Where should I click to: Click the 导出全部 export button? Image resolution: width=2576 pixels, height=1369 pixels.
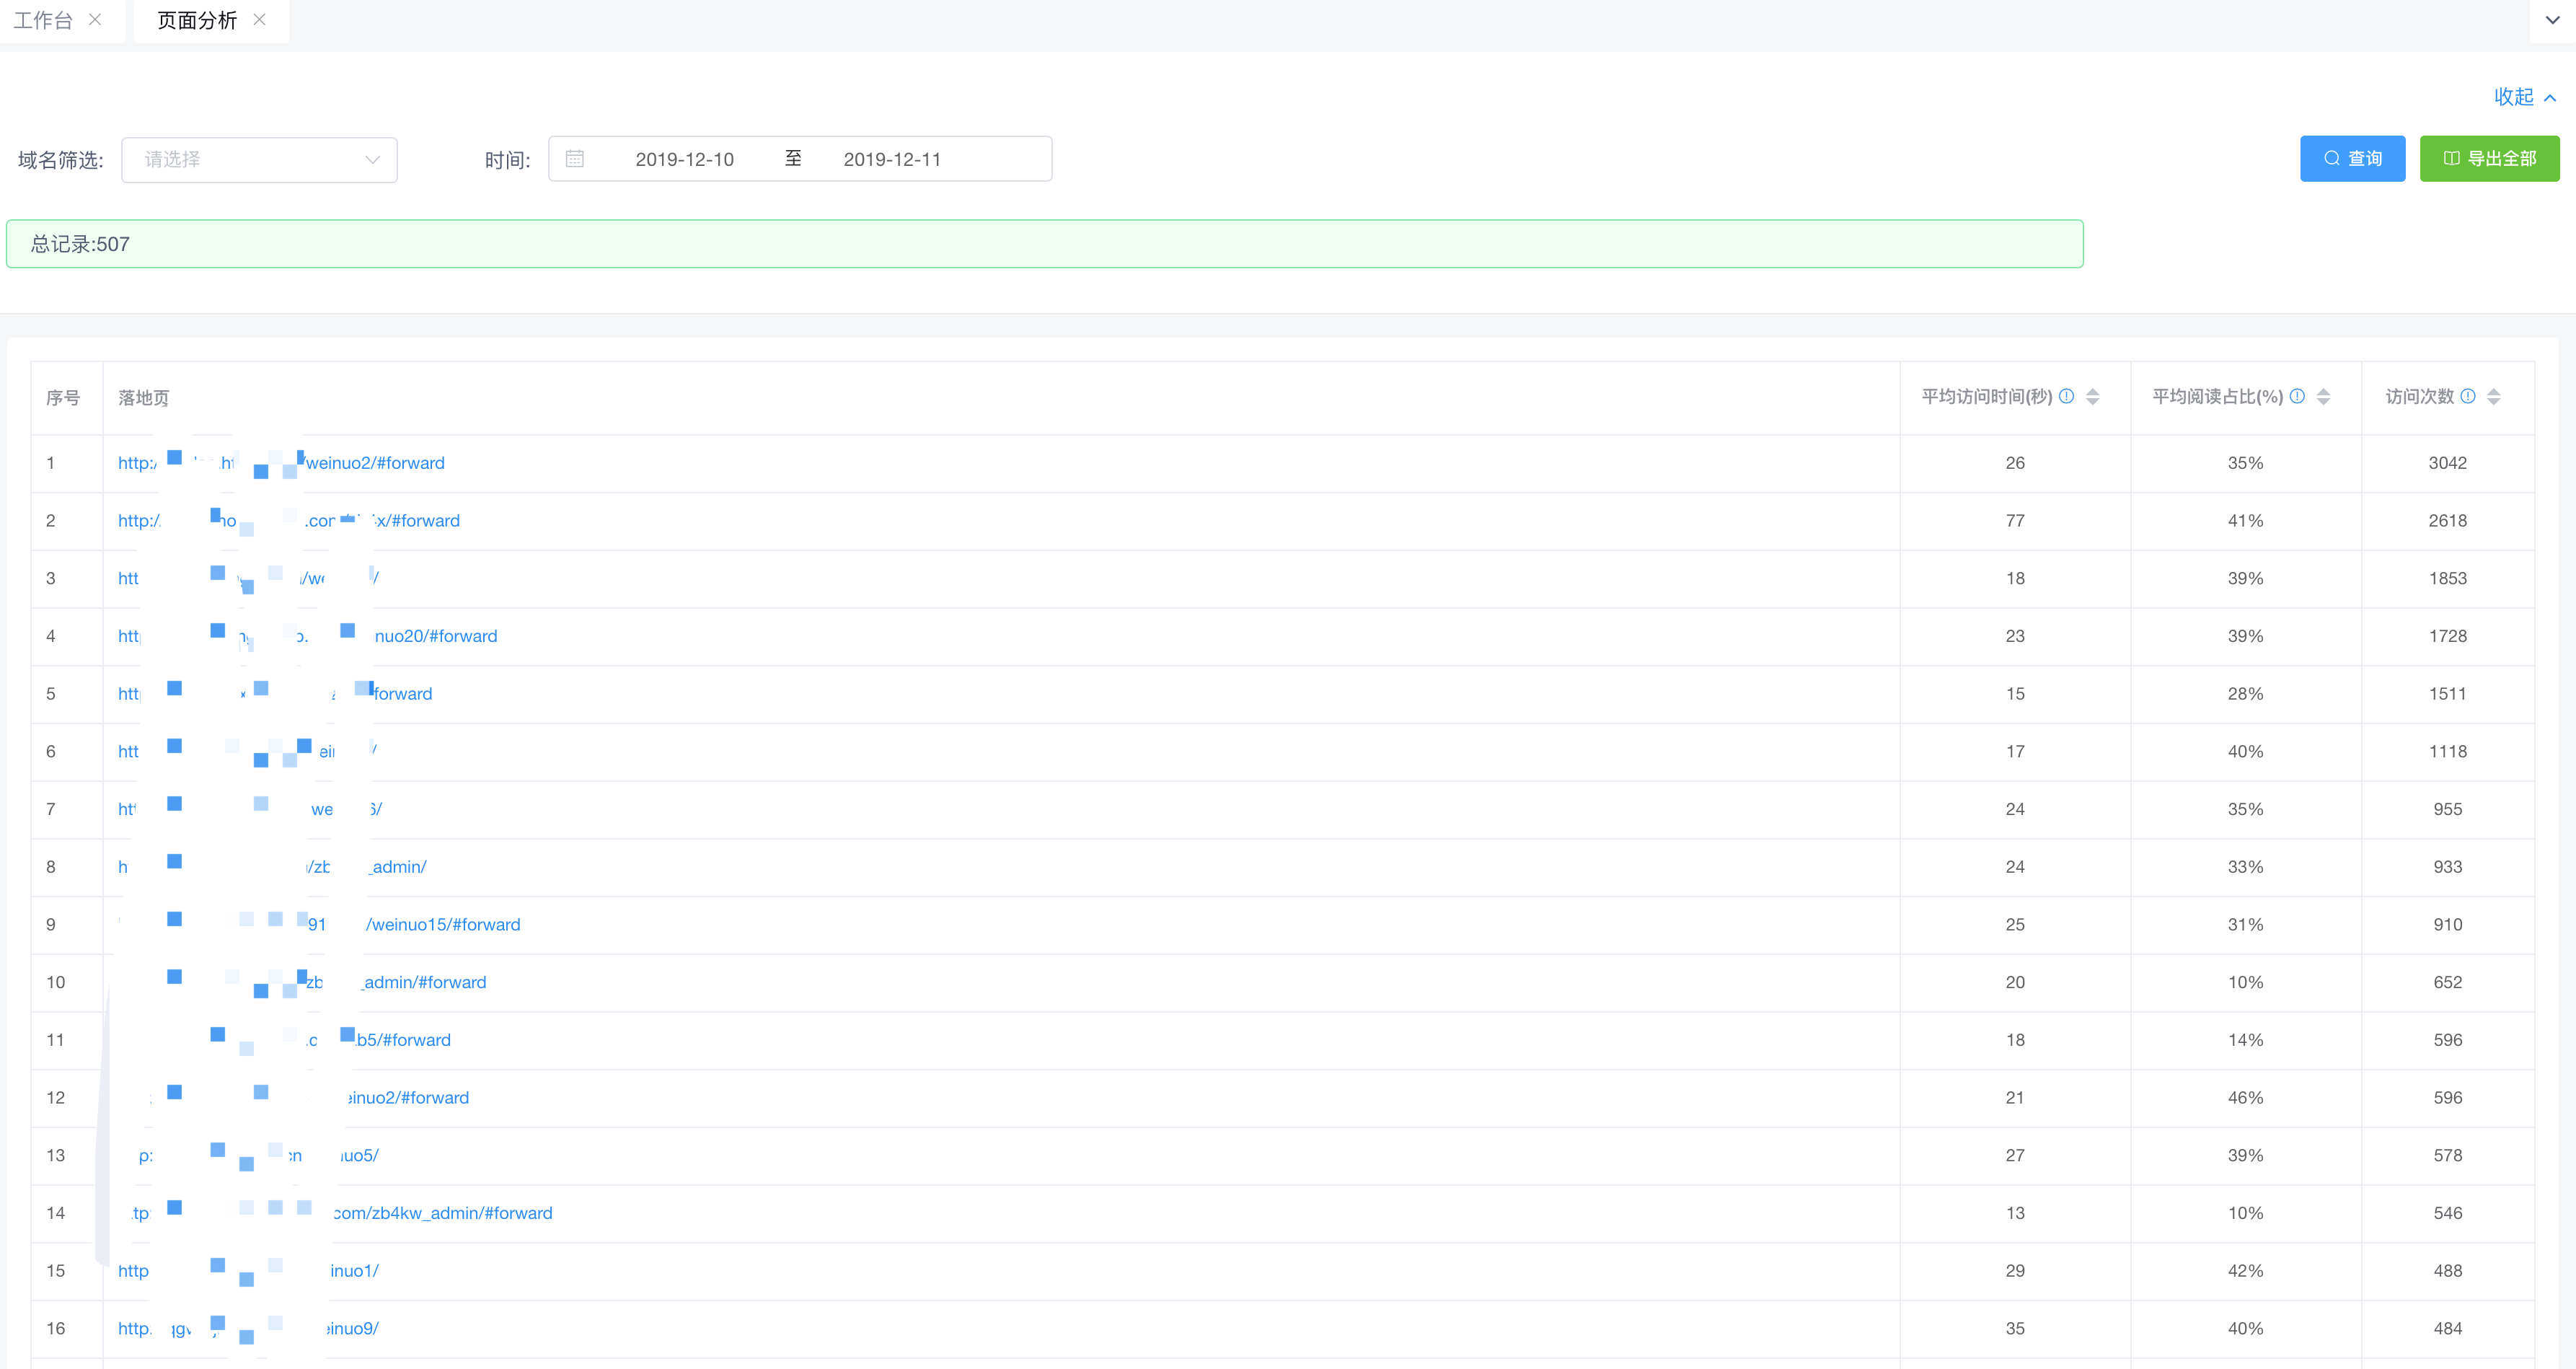tap(2489, 159)
